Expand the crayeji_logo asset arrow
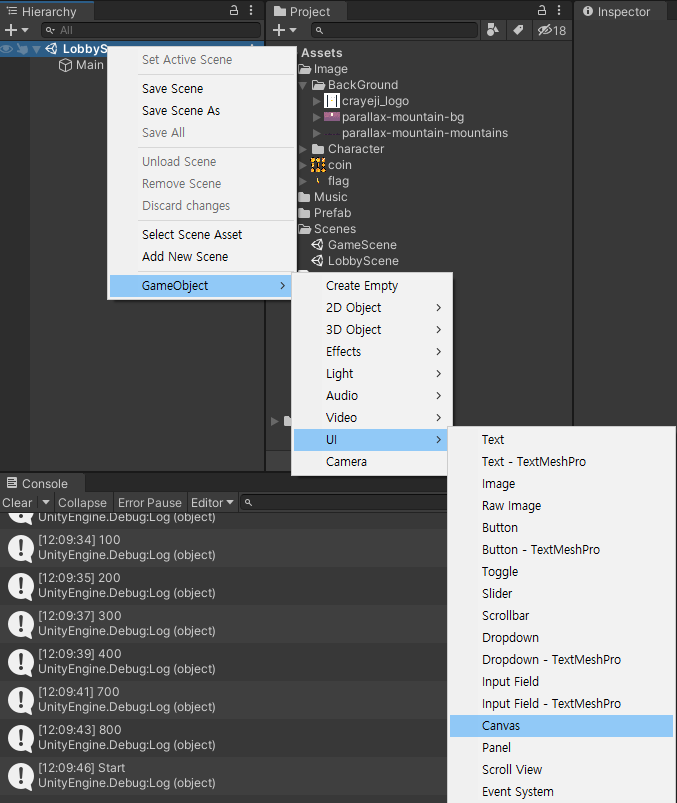This screenshot has height=803, width=677. 316,101
